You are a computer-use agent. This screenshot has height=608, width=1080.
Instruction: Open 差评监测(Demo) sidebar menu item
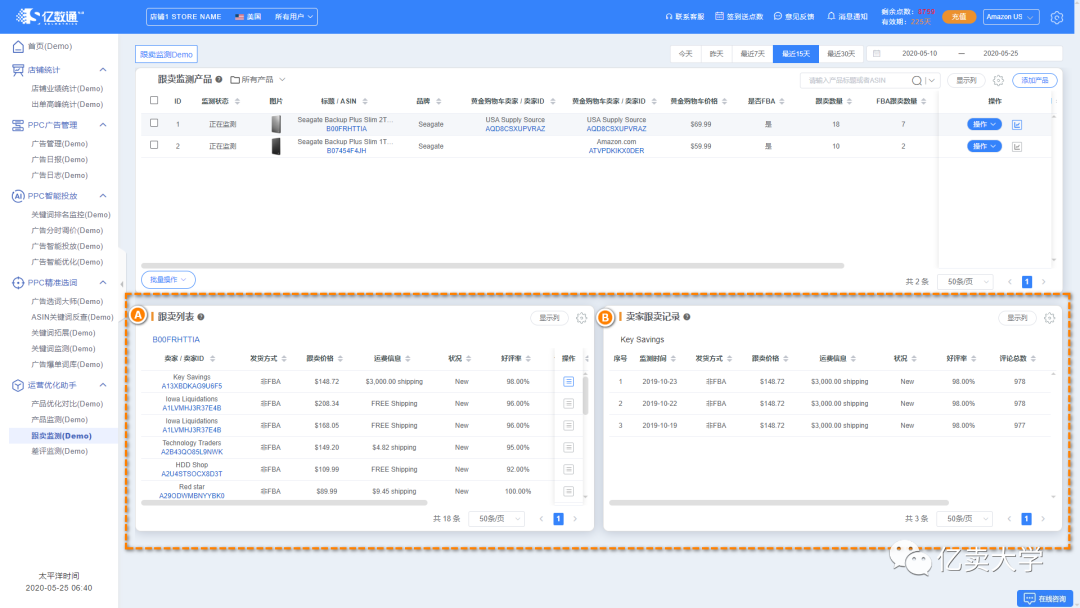pos(59,452)
